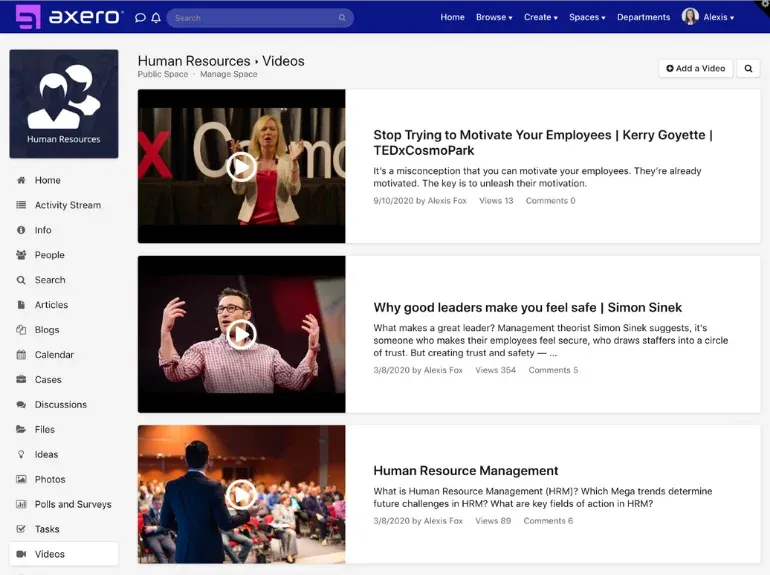Click 'Comments 5' on Simon Sinek video
Screen dimensions: 770x575
[x=553, y=370]
